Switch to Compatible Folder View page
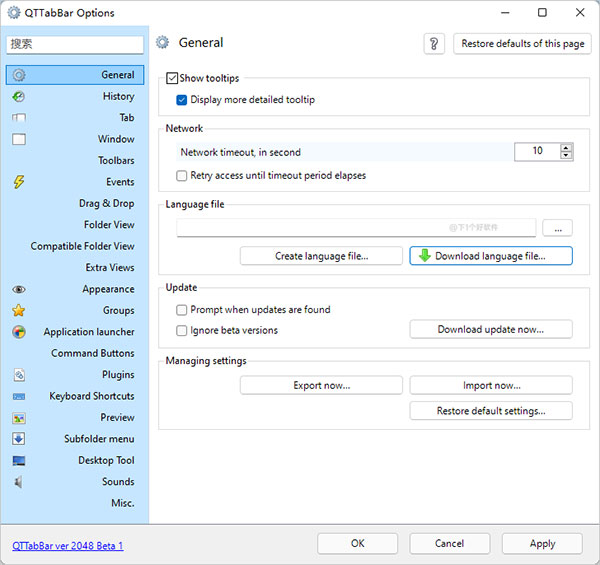Image resolution: width=600 pixels, height=565 pixels. click(x=82, y=246)
